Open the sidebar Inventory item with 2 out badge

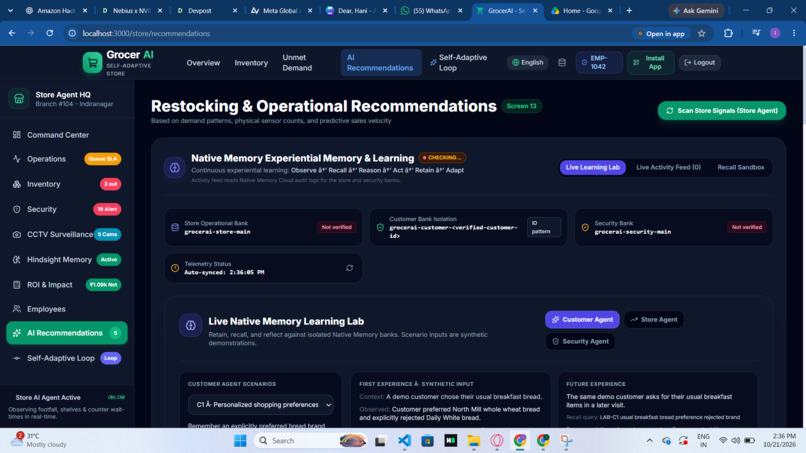[67, 184]
